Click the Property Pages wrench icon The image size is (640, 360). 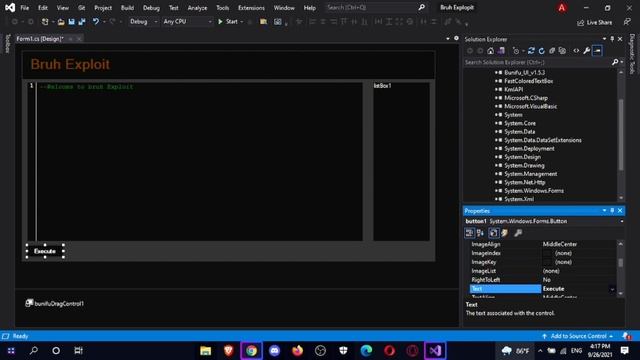[518, 233]
